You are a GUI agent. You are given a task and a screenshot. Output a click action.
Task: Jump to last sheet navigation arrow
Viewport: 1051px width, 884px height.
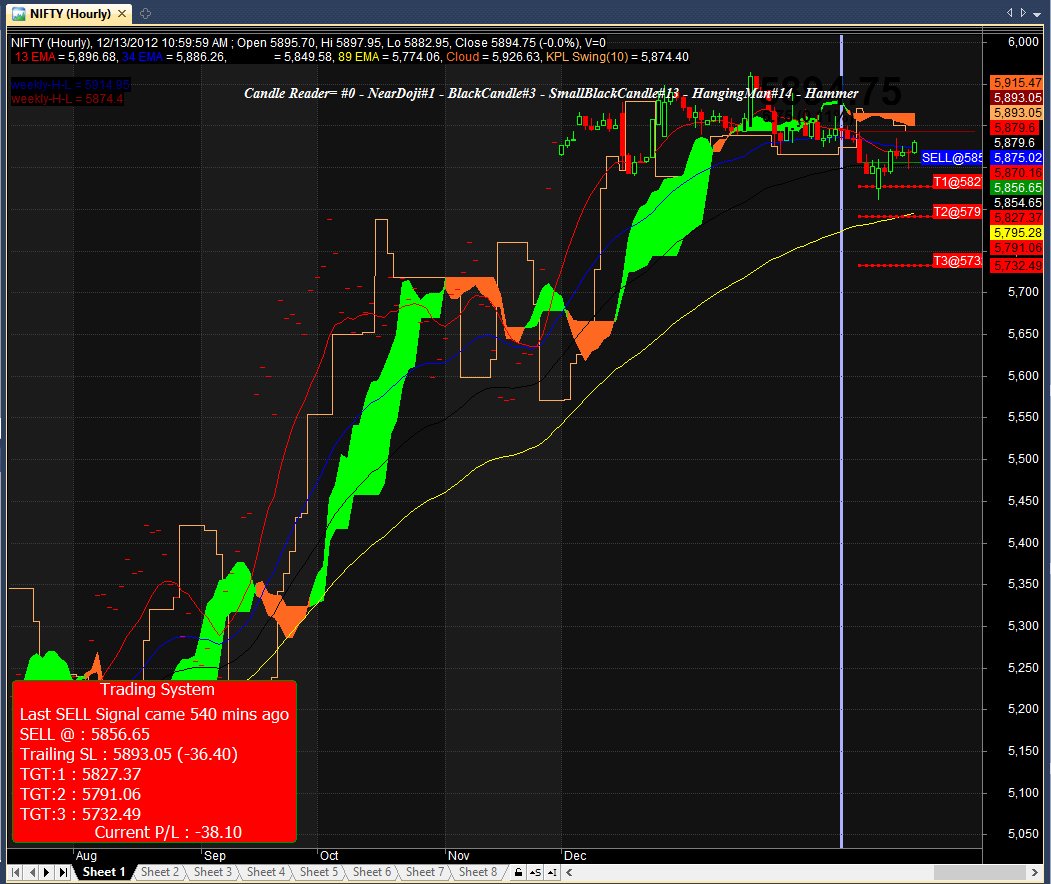point(63,872)
